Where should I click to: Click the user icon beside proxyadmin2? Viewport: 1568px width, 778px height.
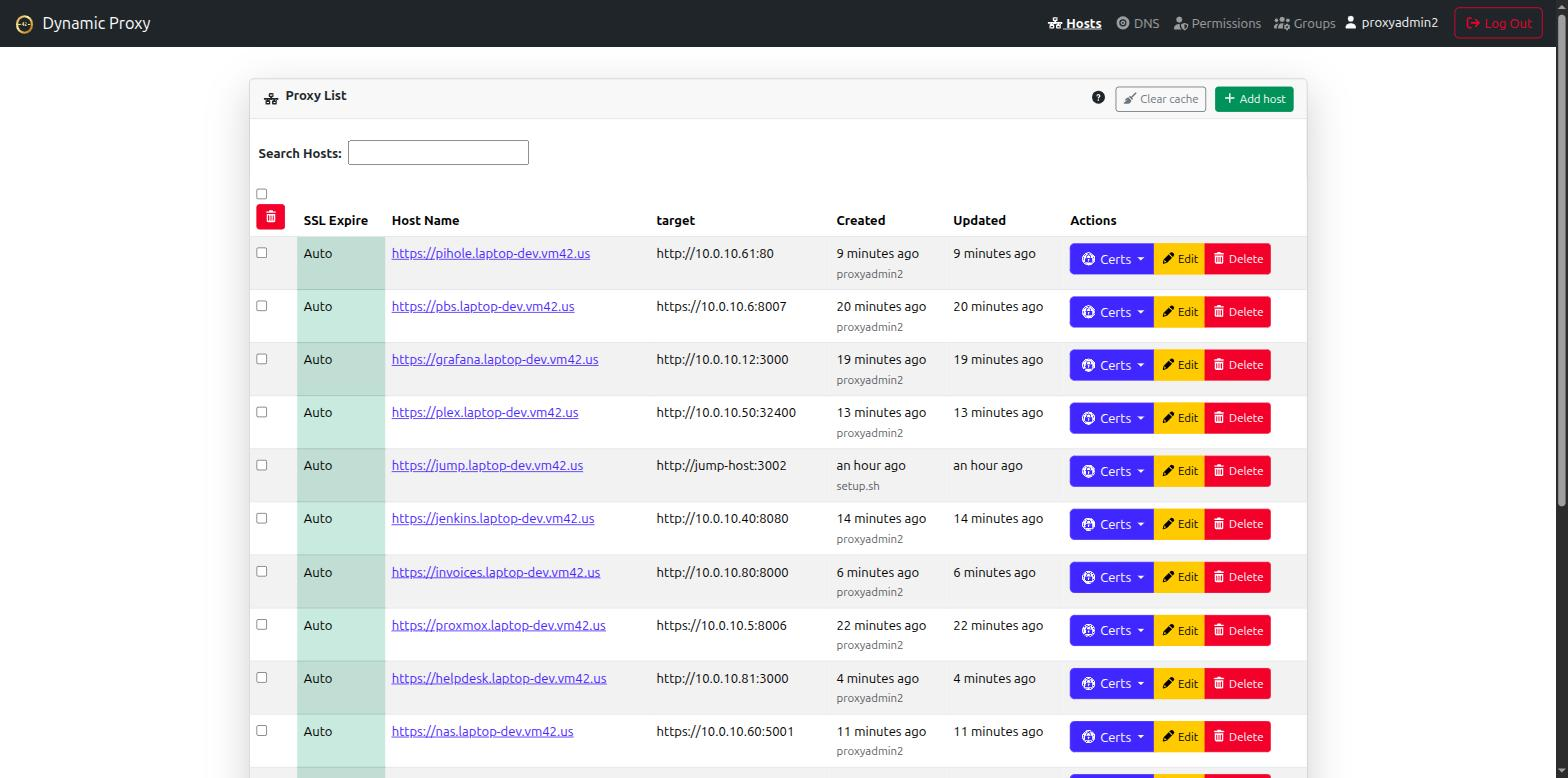click(1350, 22)
